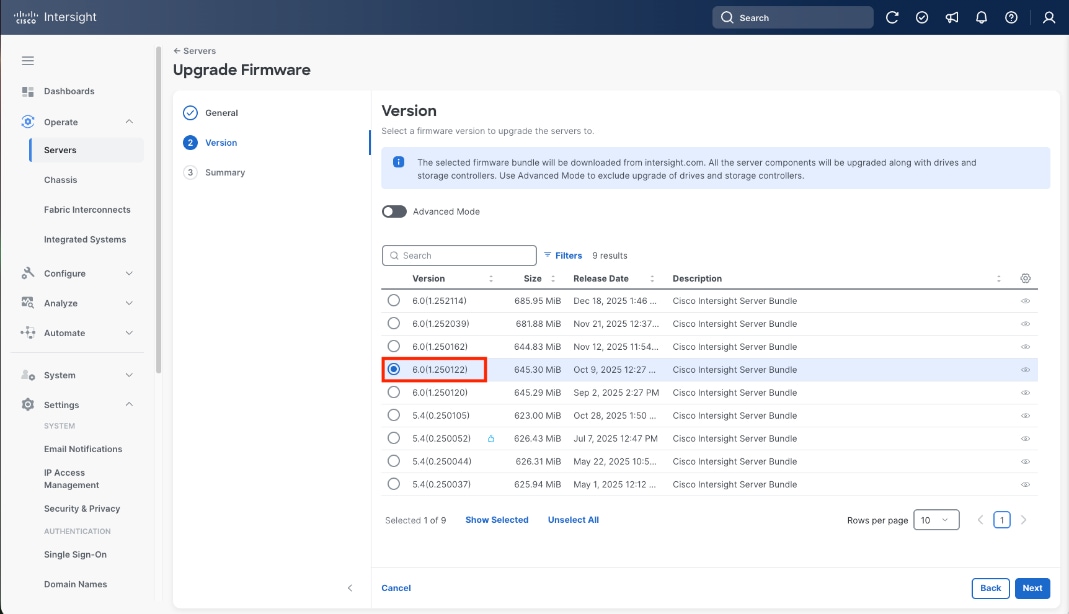Screen dimensions: 1069x614
Task: Open the help question mark icon
Action: click(1011, 18)
